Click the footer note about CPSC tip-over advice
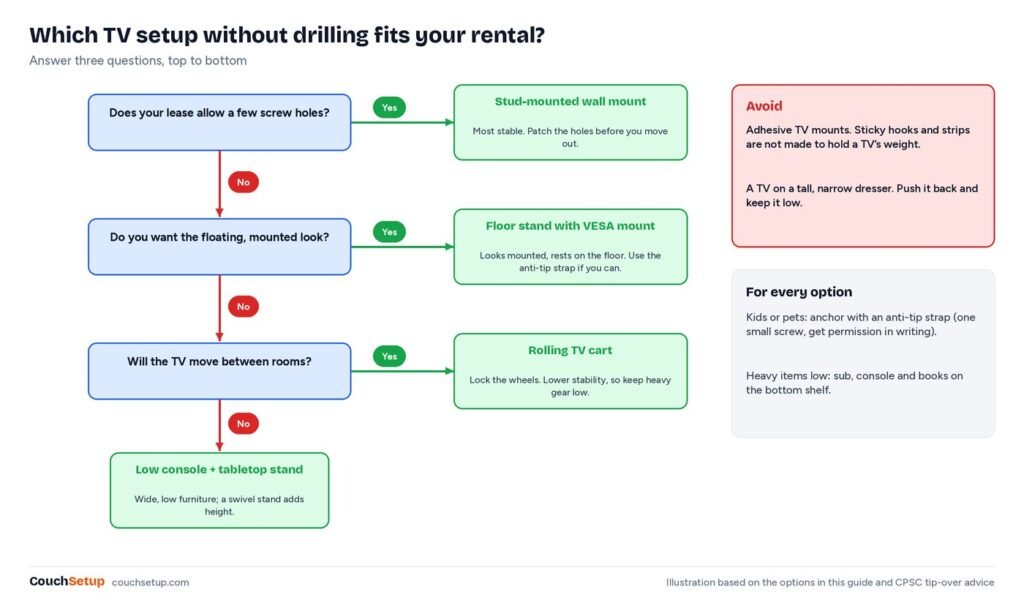This screenshot has height=600, width=1024. 830,582
